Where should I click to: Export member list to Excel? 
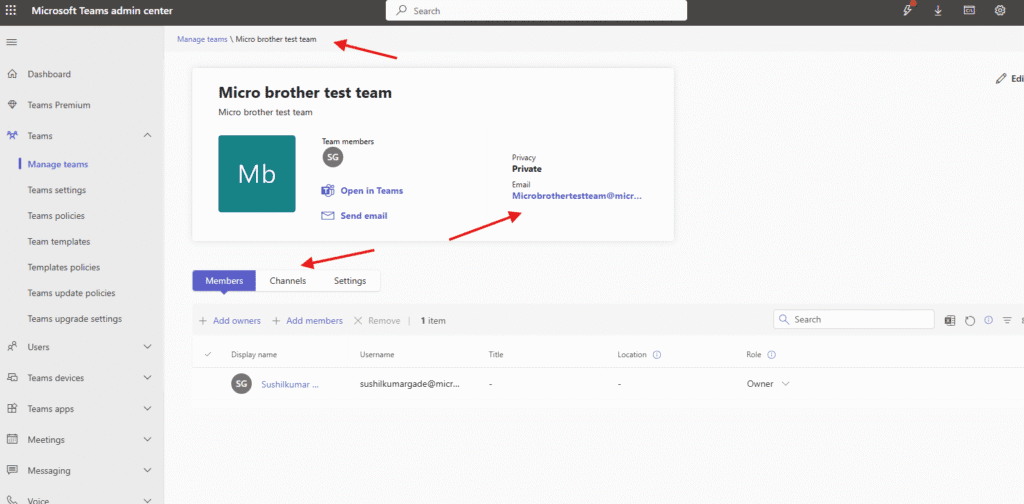950,320
